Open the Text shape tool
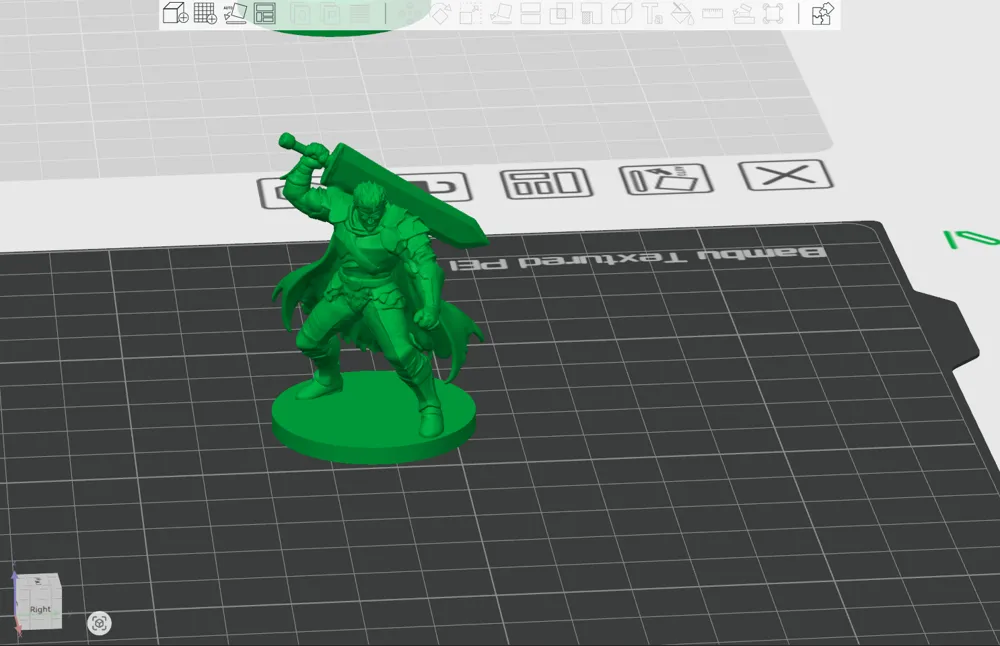 point(652,13)
